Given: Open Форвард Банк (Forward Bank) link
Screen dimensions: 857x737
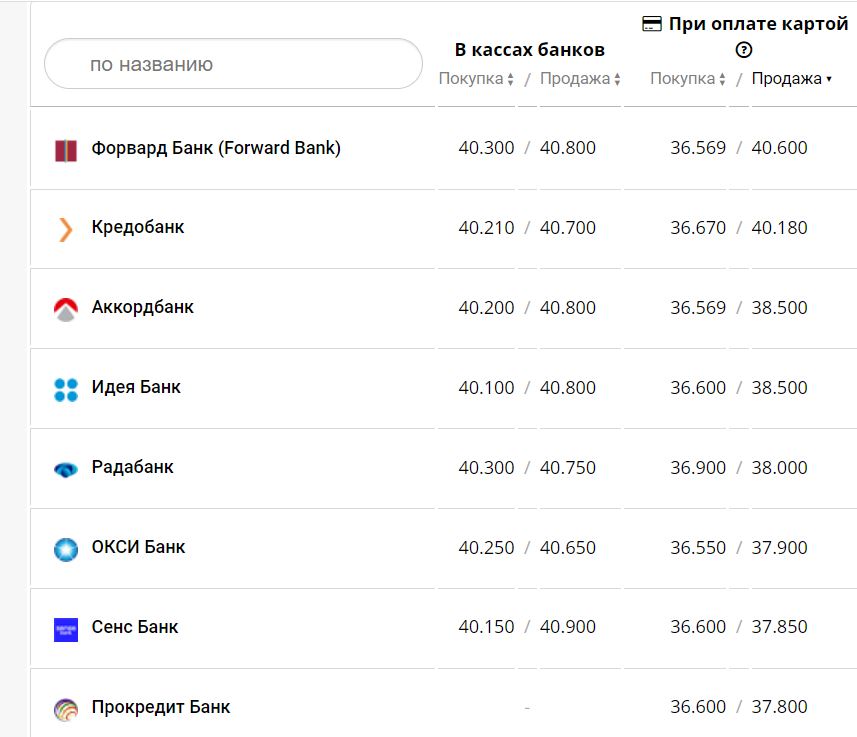Looking at the screenshot, I should (216, 148).
